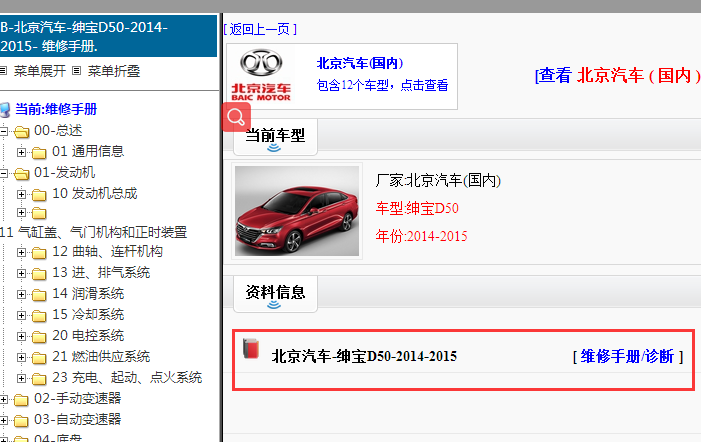
Task: Click the BAIC Motor logo
Action: 261,75
